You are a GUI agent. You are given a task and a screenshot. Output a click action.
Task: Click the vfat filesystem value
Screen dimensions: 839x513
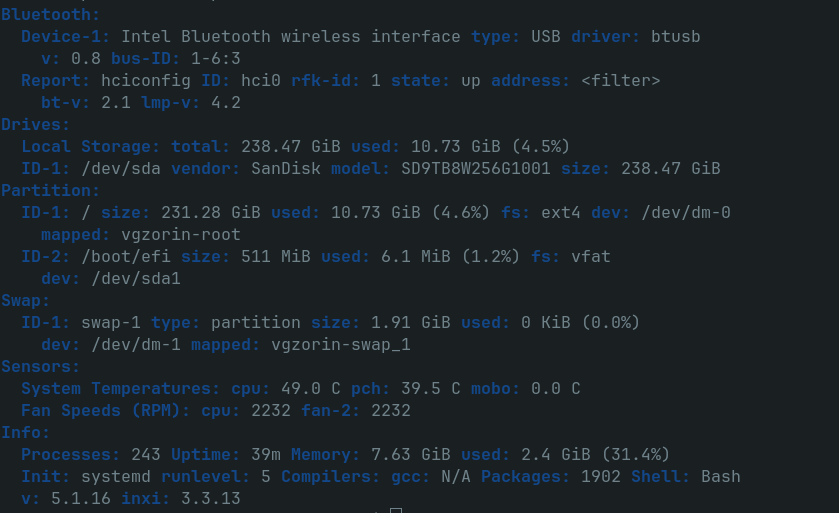(x=591, y=256)
